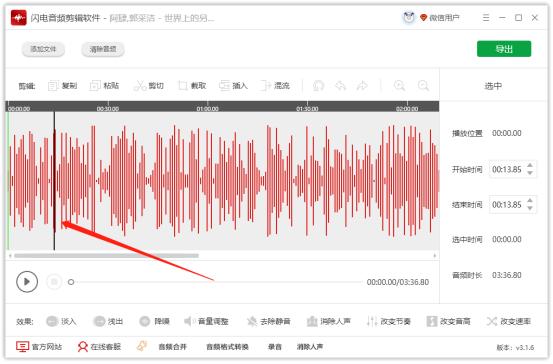The height and width of the screenshot is (364, 553).
Task: Apply the 淡入 fade-in effect
Action: click(61, 321)
